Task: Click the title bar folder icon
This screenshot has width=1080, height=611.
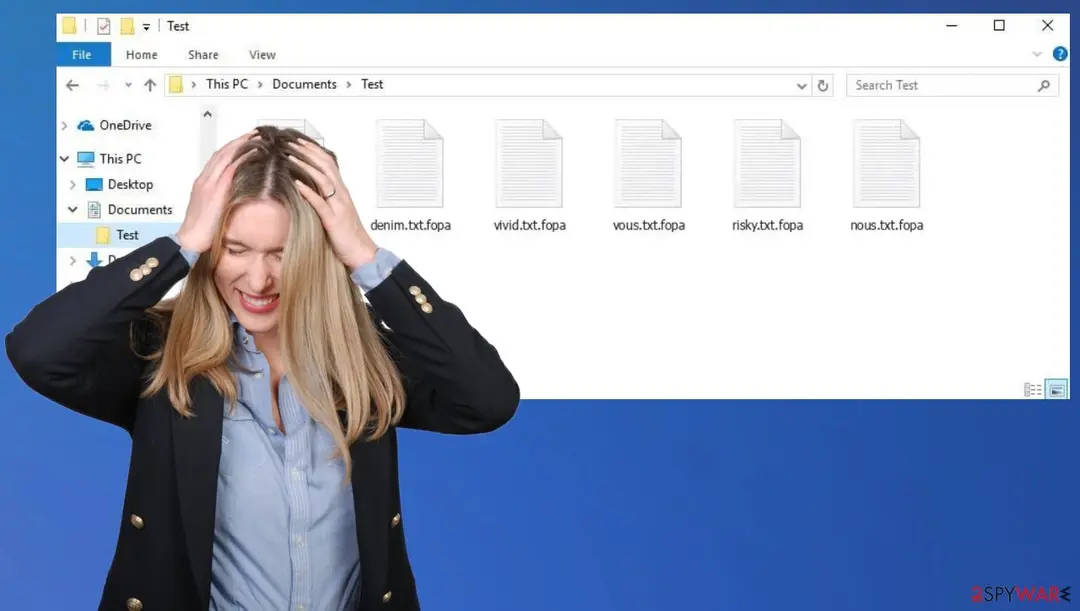Action: pyautogui.click(x=69, y=25)
